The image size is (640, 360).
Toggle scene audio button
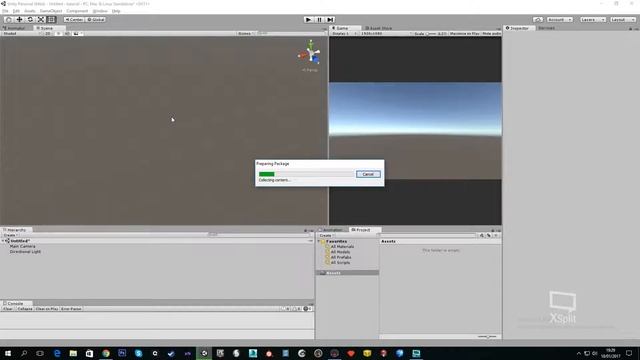pyautogui.click(x=67, y=33)
